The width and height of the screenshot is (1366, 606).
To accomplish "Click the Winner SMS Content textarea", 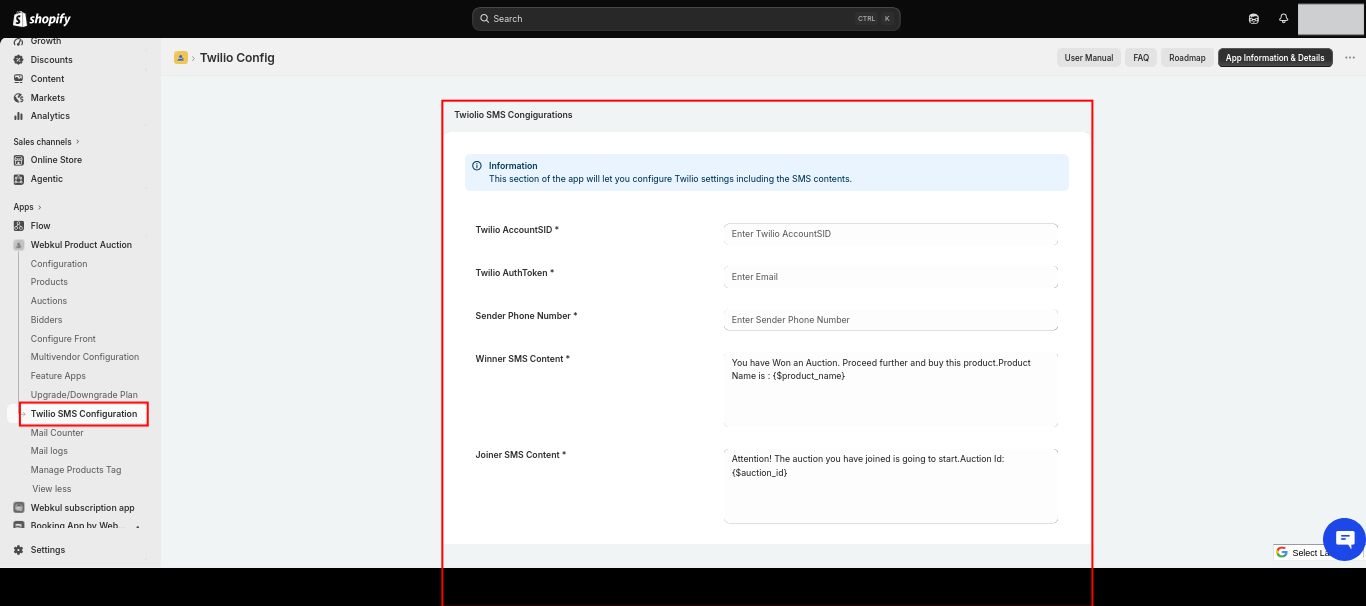I will 890,389.
